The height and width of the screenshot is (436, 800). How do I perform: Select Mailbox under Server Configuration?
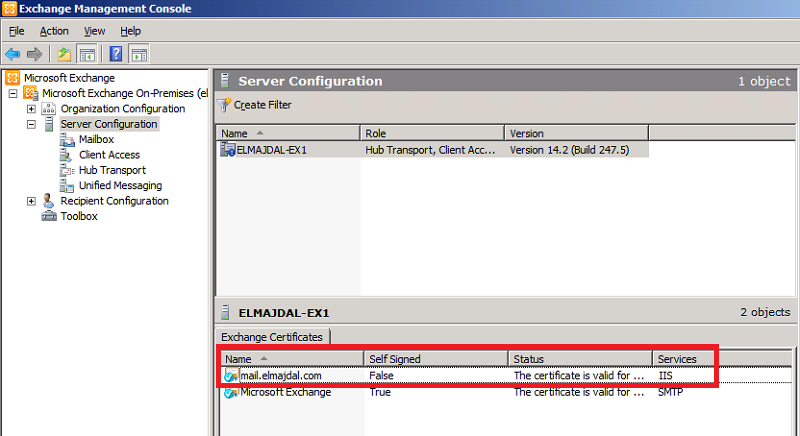[96, 140]
